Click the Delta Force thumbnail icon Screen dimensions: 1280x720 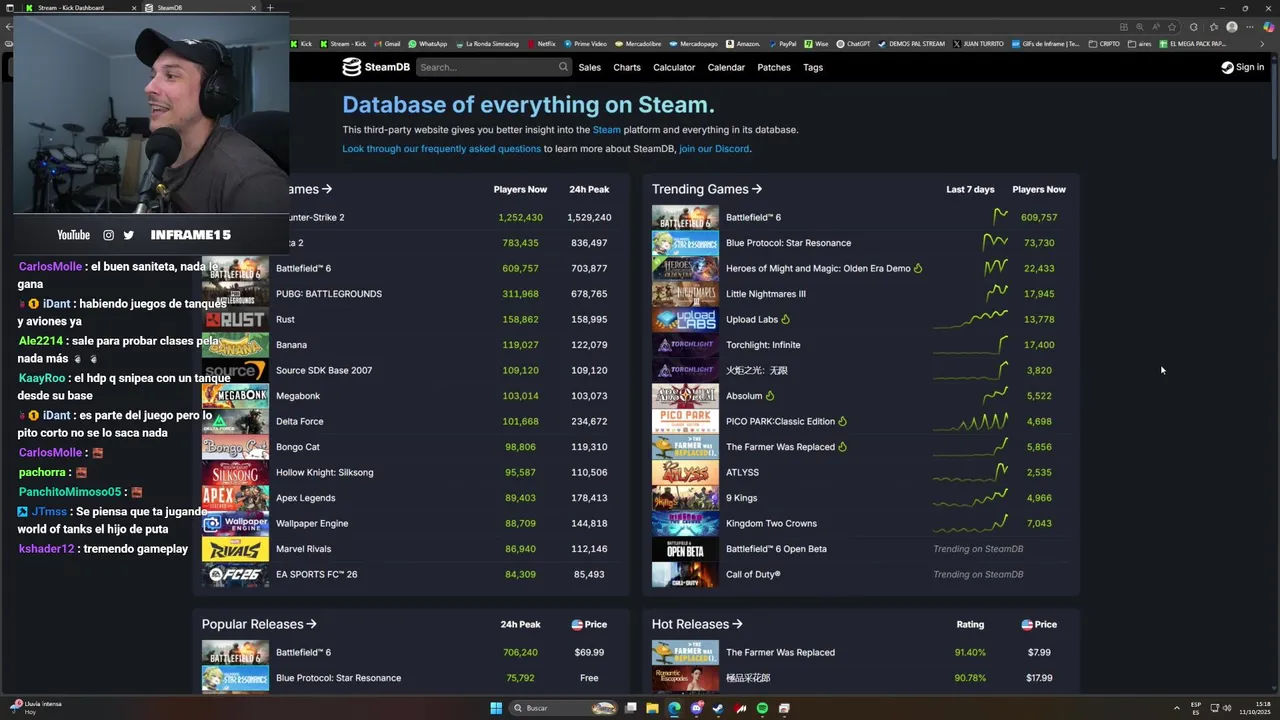click(x=235, y=421)
